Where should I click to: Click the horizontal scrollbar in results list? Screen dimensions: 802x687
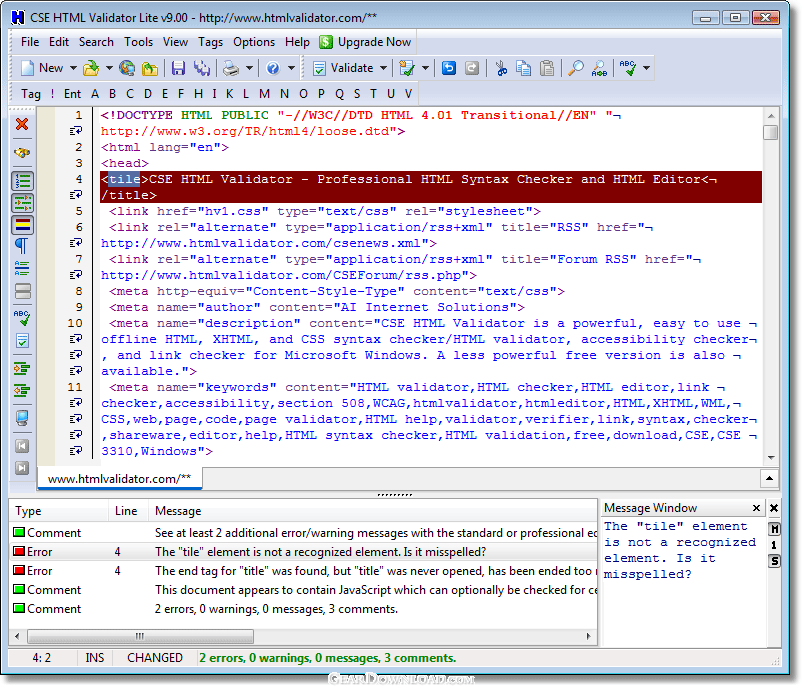[x=141, y=636]
